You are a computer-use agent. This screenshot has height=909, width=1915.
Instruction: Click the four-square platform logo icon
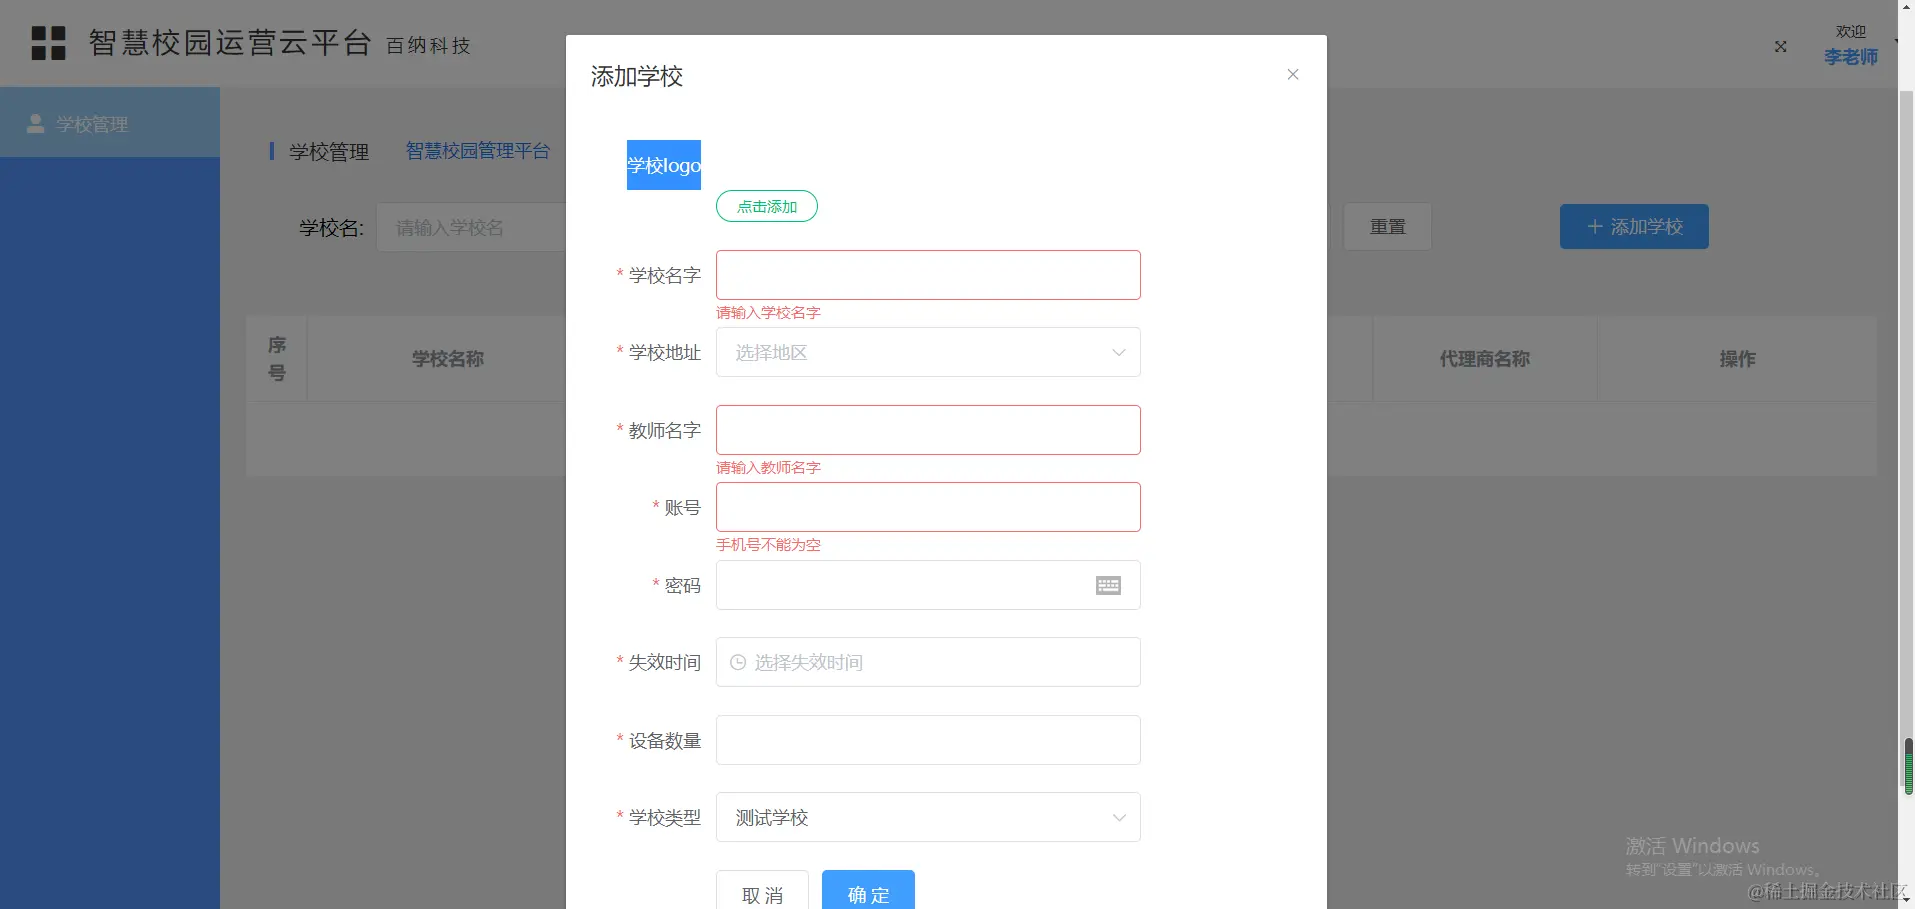tap(48, 43)
